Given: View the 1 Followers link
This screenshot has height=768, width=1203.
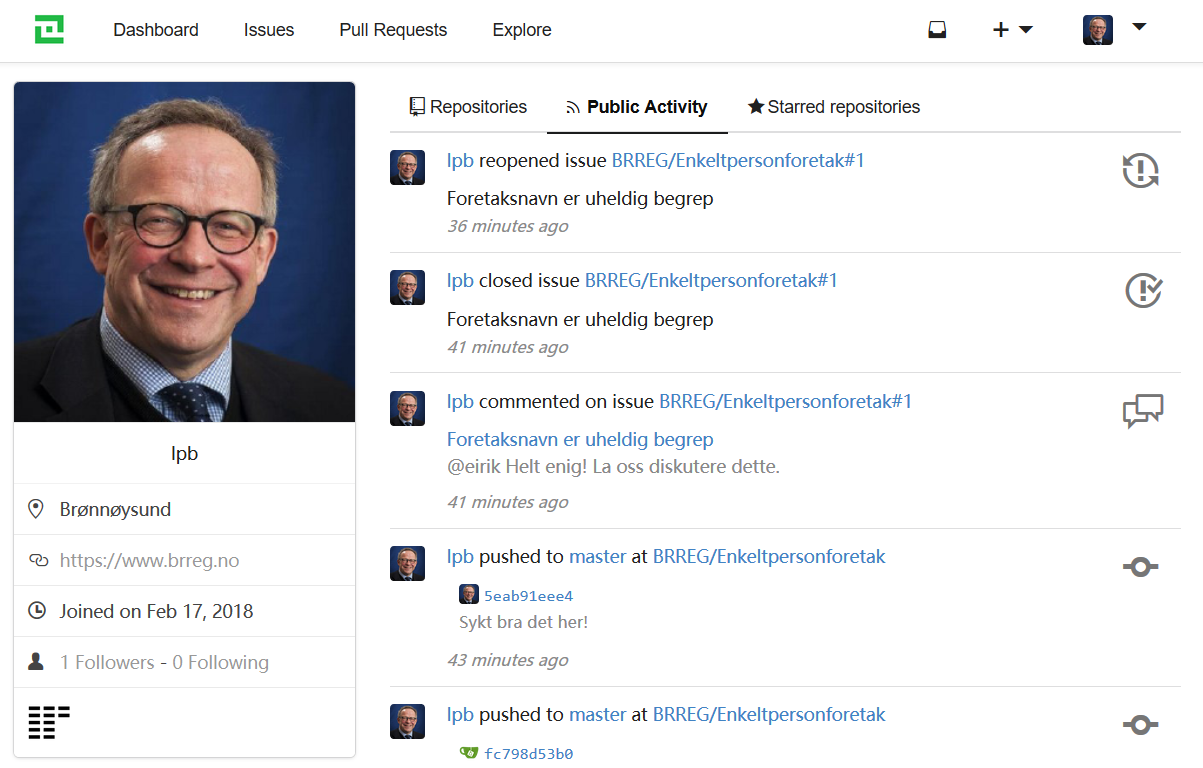Looking at the screenshot, I should click(x=107, y=662).
